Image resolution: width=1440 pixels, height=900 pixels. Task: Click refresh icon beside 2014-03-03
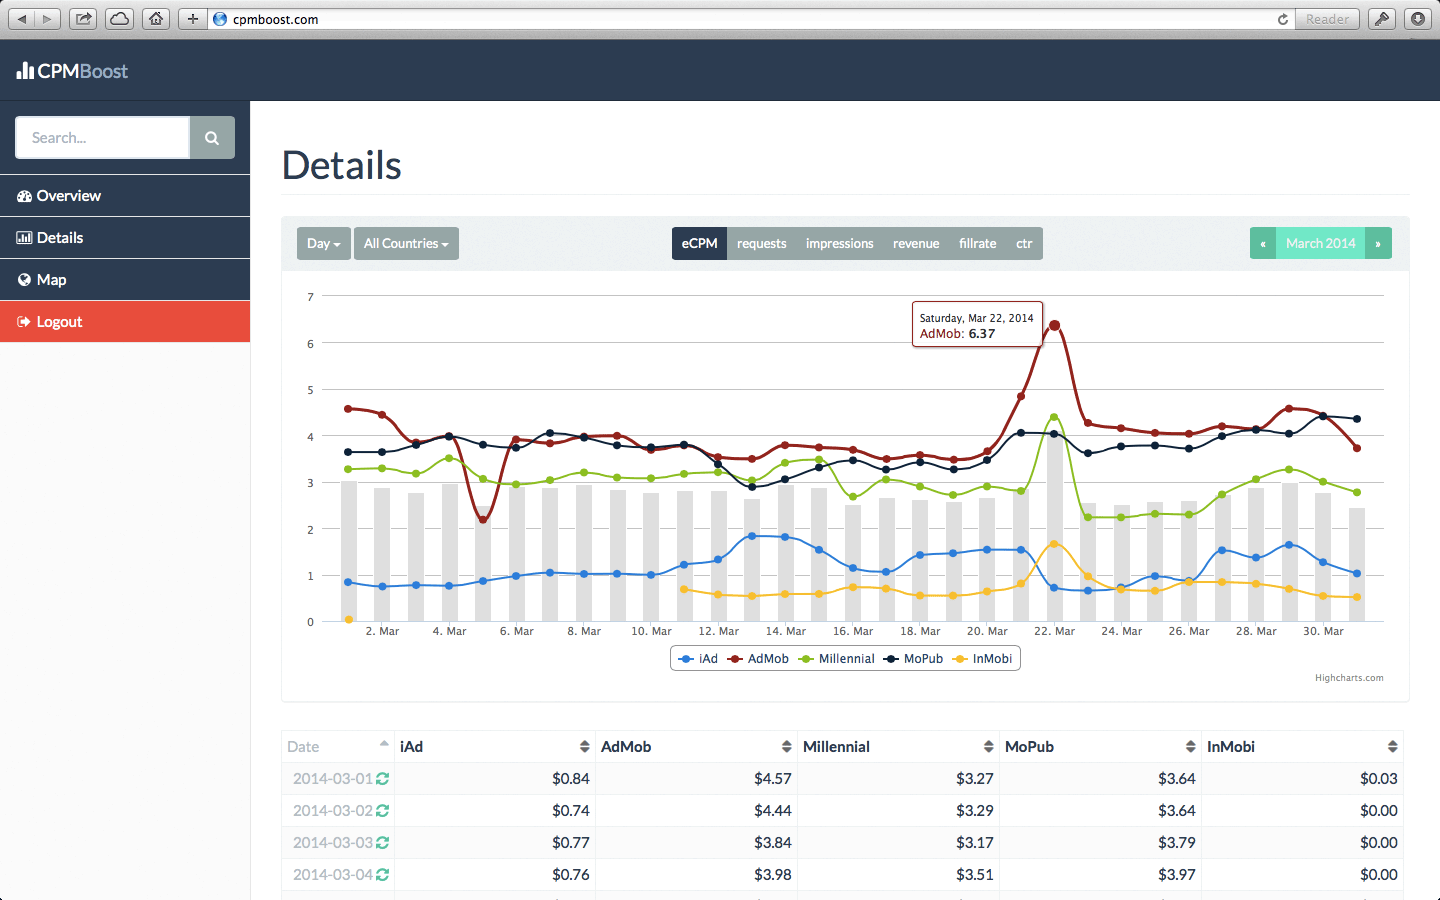[x=382, y=843]
